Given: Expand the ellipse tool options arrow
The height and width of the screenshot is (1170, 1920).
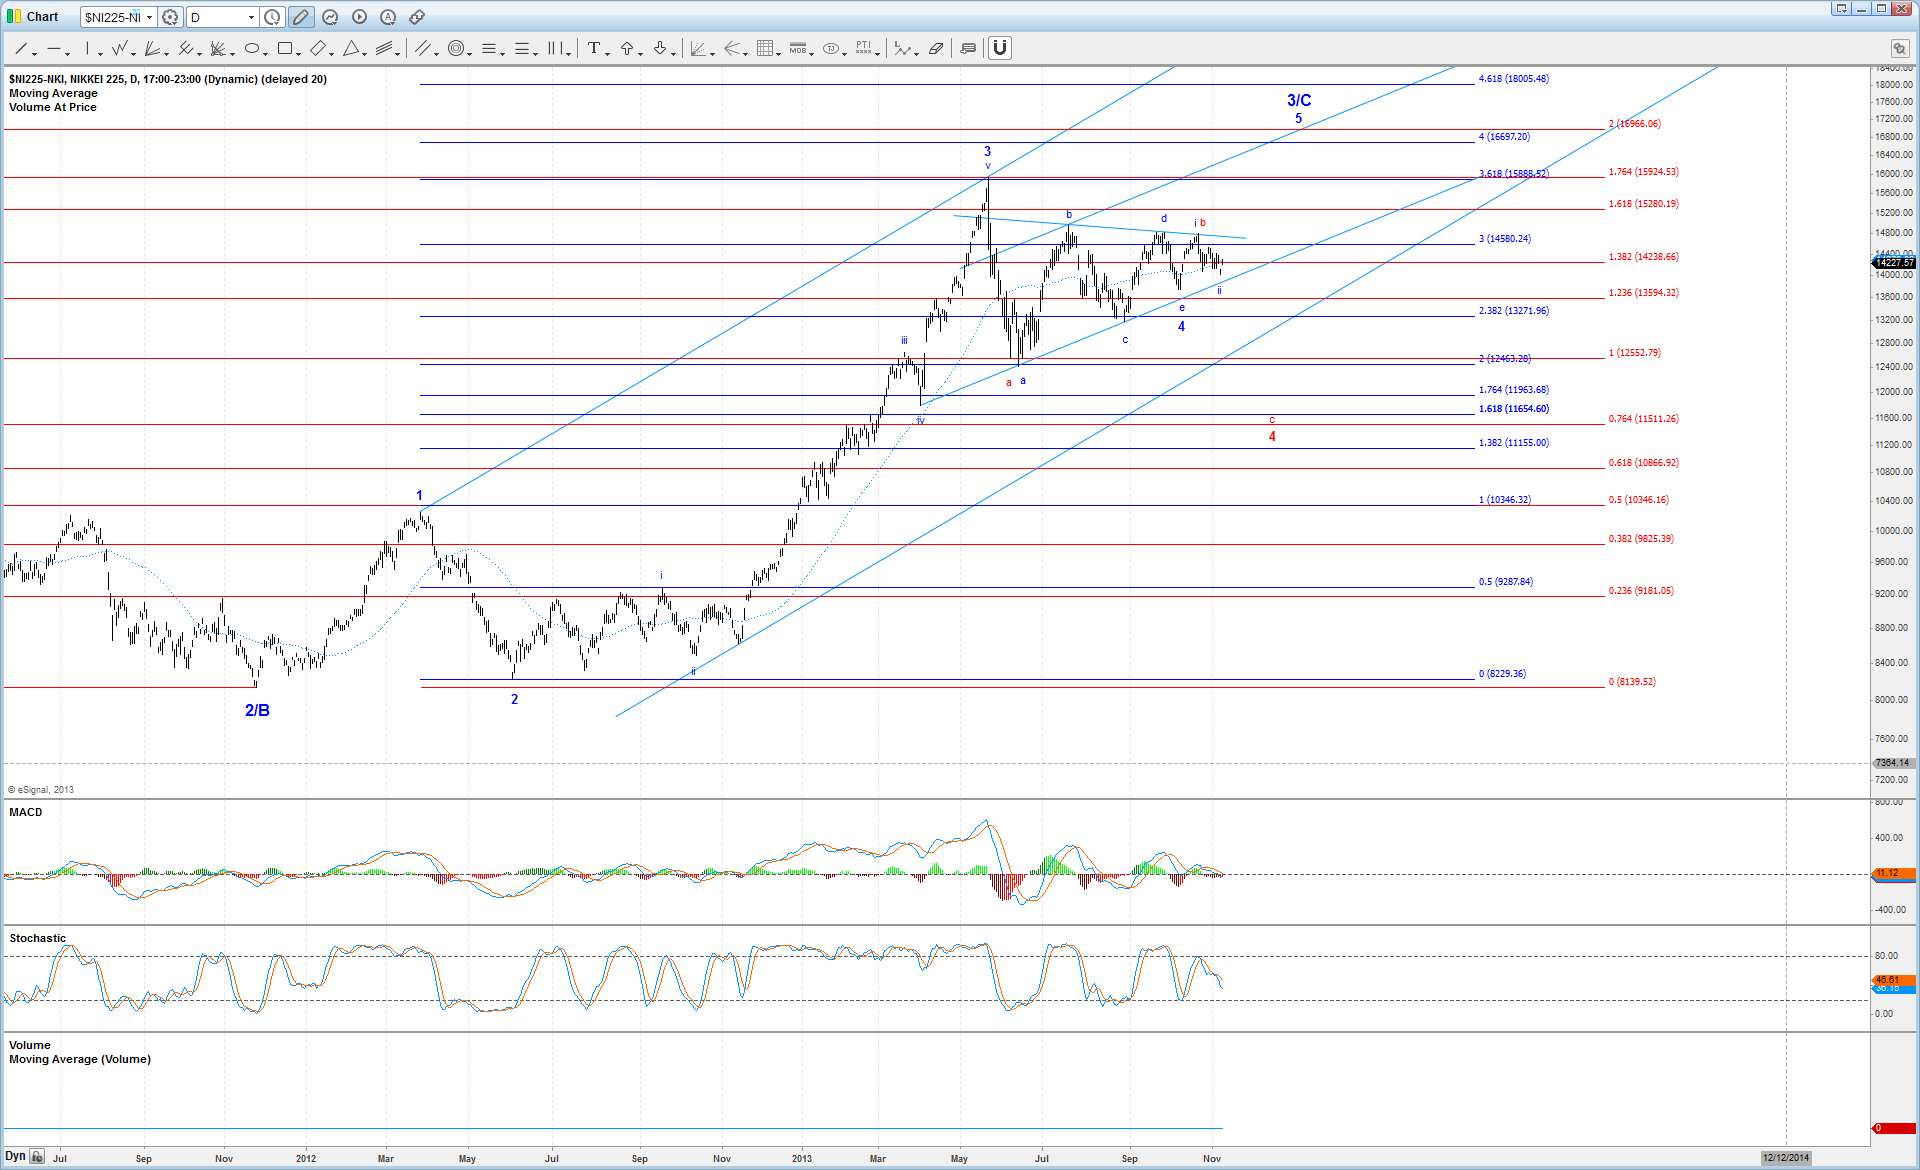Looking at the screenshot, I should click(x=265, y=52).
